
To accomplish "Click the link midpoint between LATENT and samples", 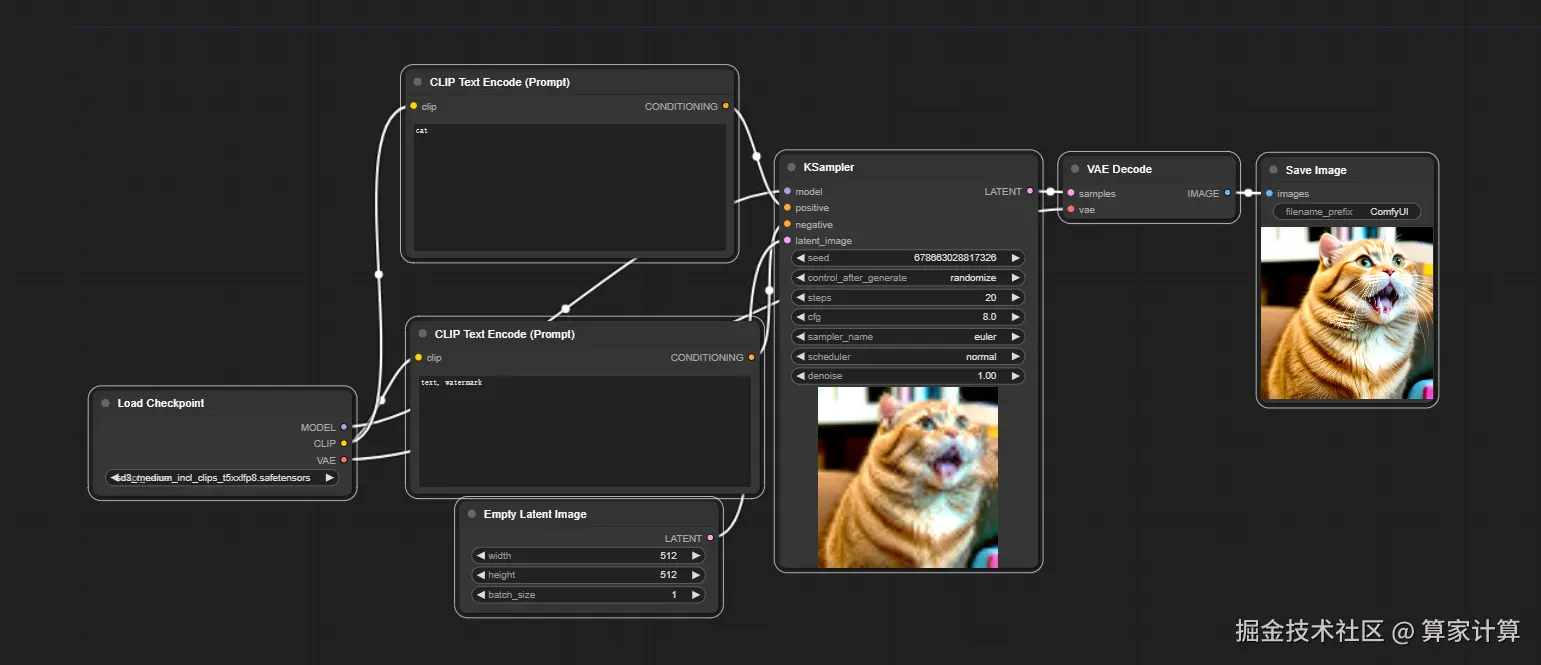I will 1050,191.
